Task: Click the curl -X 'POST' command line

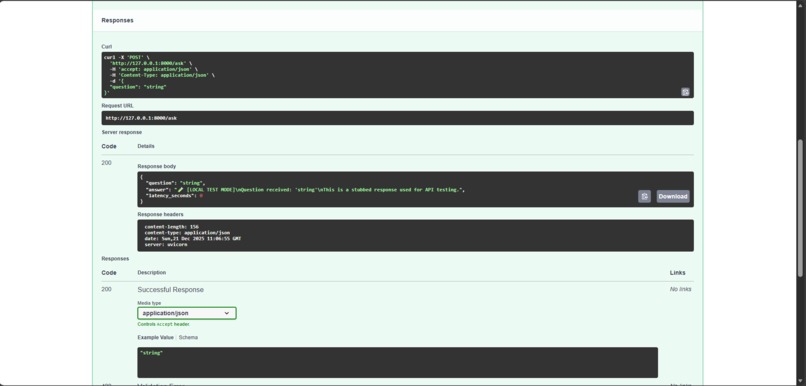Action: tap(127, 57)
